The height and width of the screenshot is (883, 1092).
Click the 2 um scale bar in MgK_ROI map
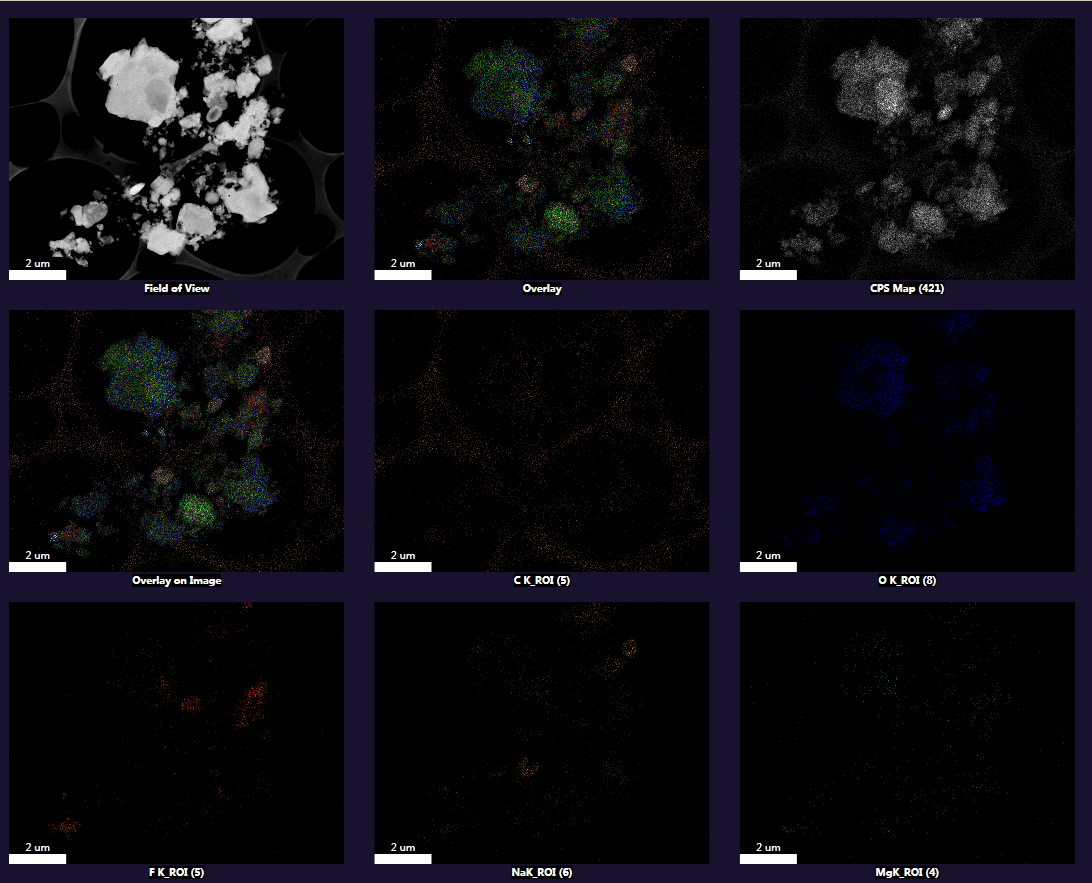768,859
